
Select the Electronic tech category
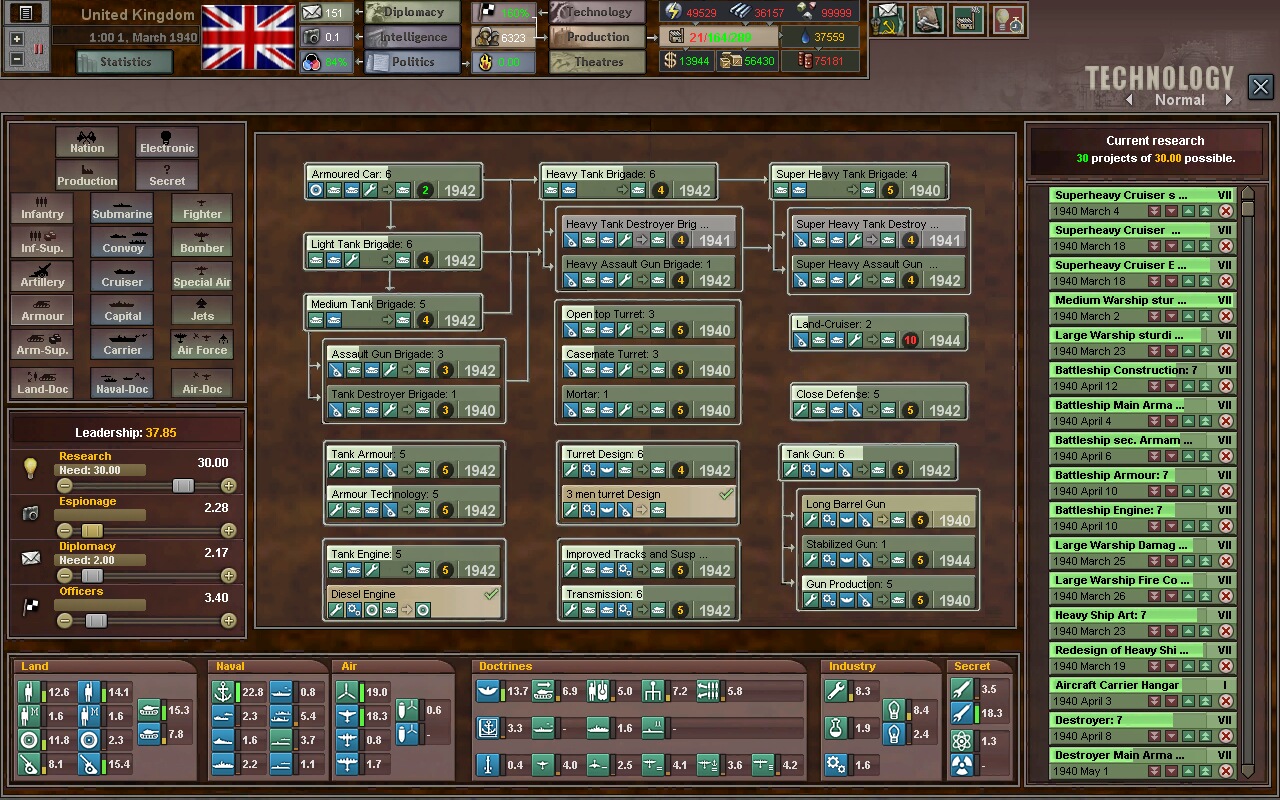(x=167, y=142)
